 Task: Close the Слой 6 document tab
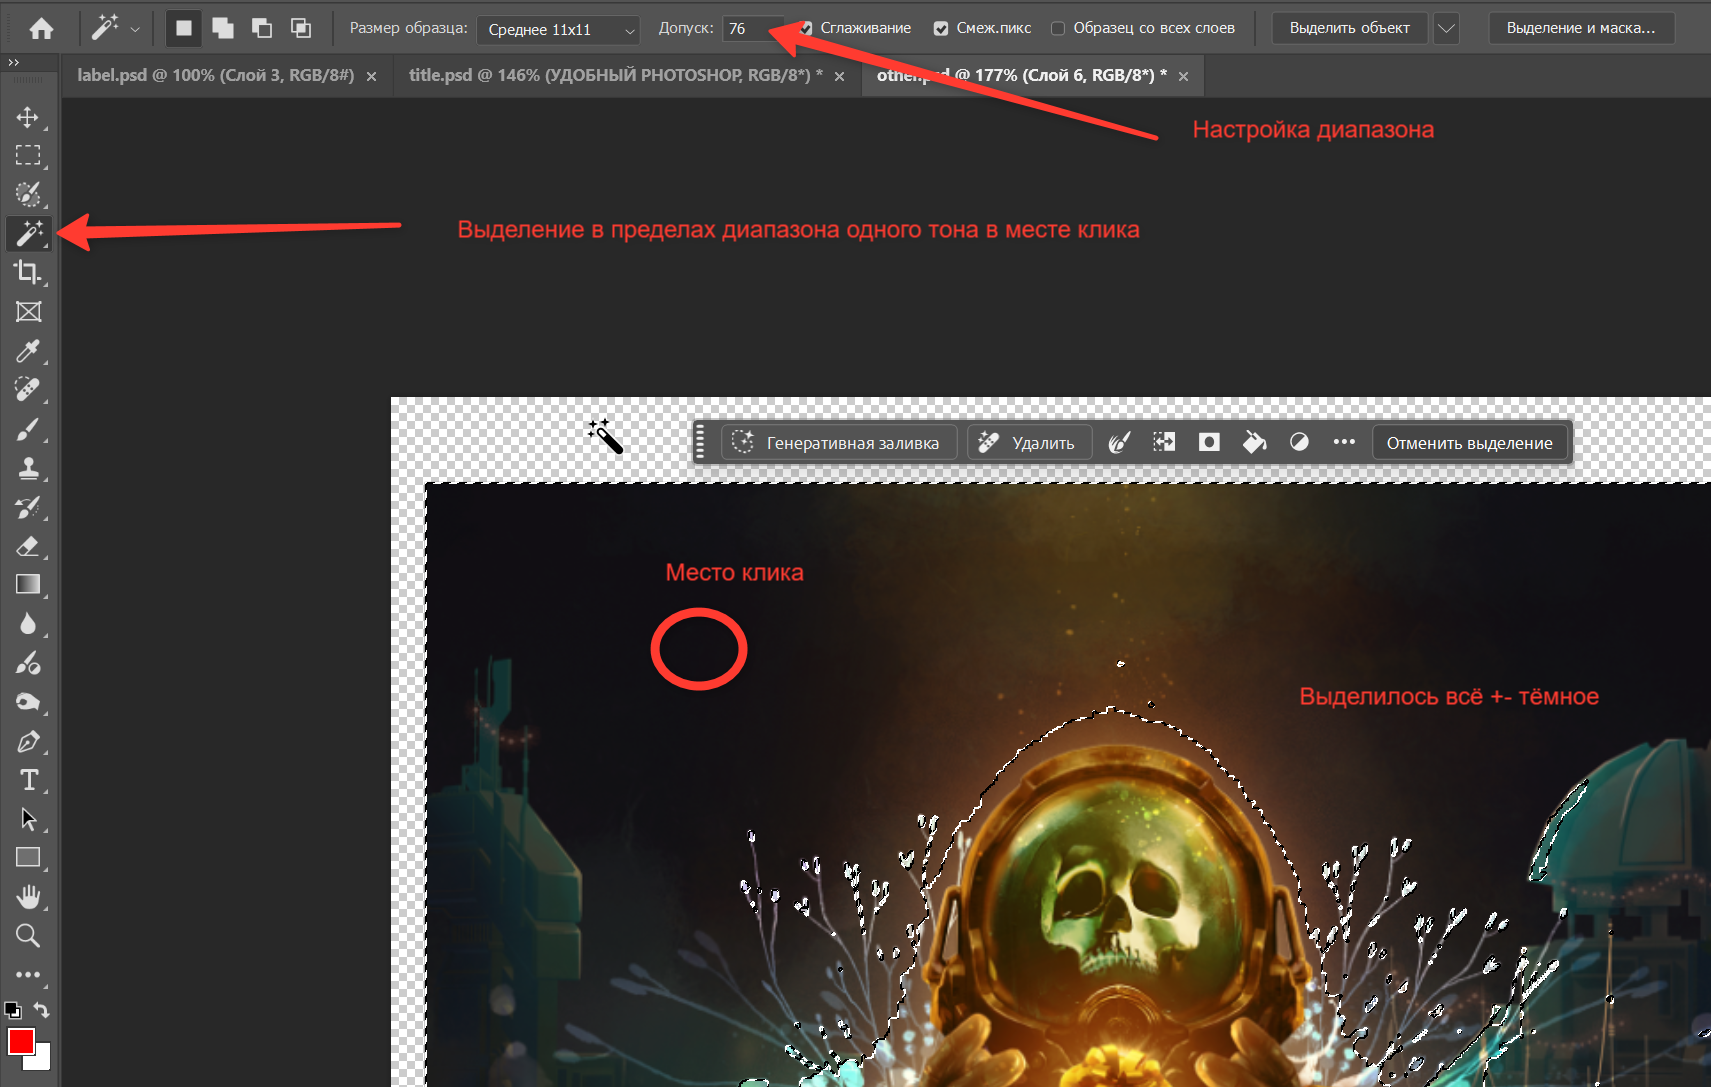pyautogui.click(x=1183, y=76)
